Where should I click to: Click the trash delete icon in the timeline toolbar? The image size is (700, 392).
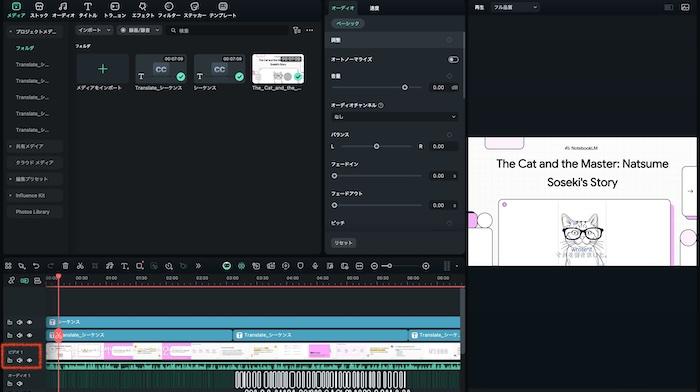point(66,266)
